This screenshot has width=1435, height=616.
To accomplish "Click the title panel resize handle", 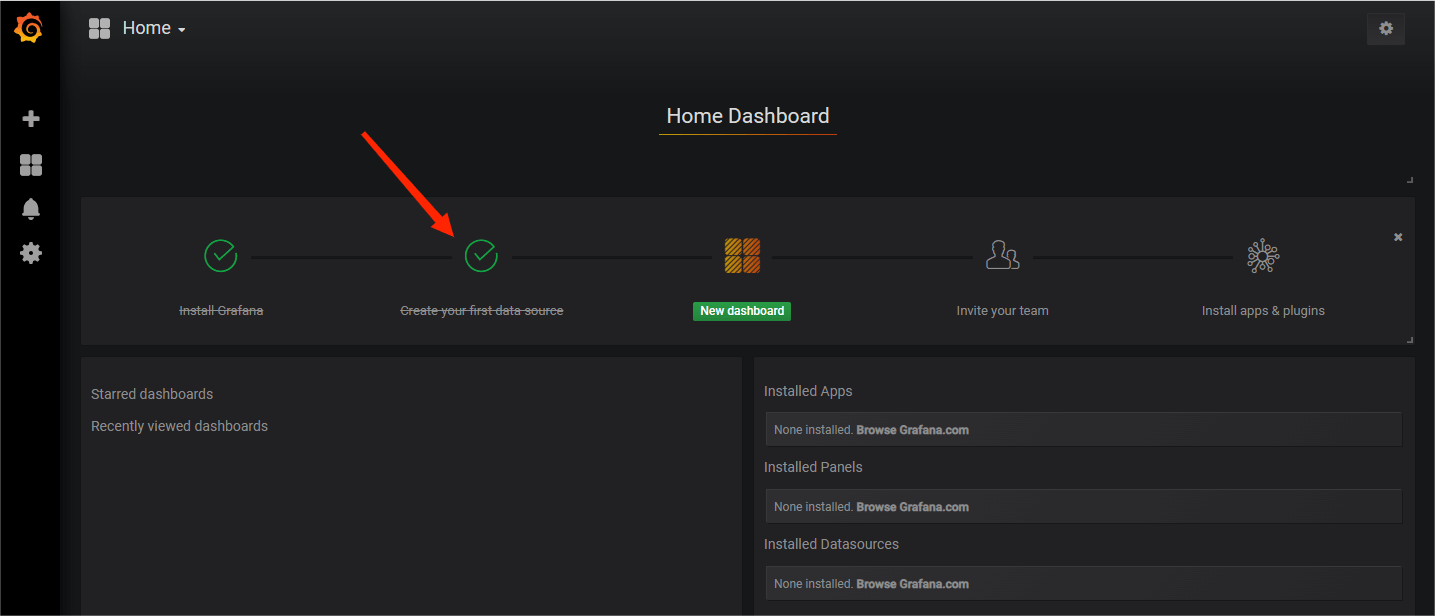I will (1410, 180).
